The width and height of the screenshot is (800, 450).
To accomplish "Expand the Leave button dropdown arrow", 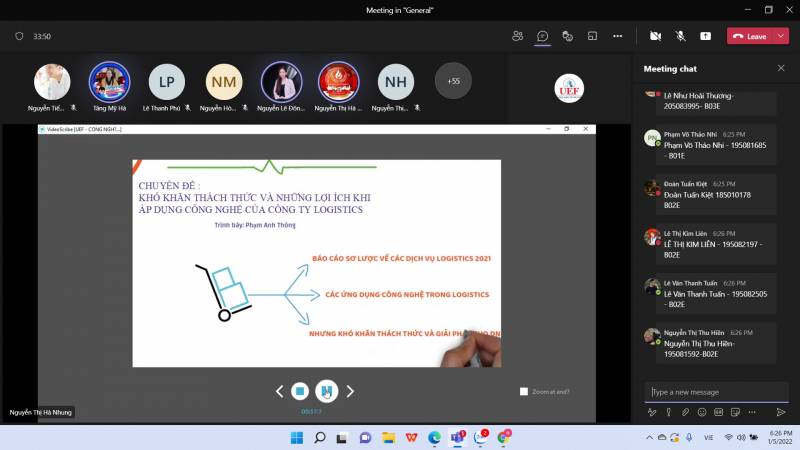I will point(780,36).
